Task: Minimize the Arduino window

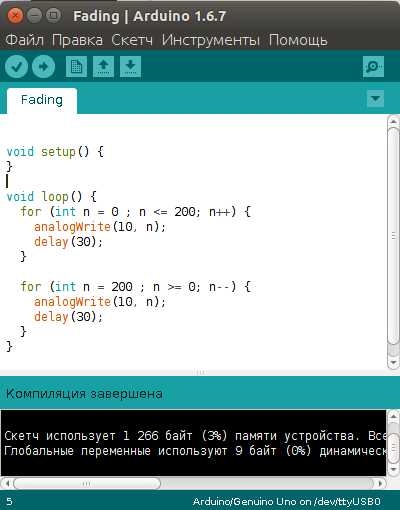Action: click(34, 16)
